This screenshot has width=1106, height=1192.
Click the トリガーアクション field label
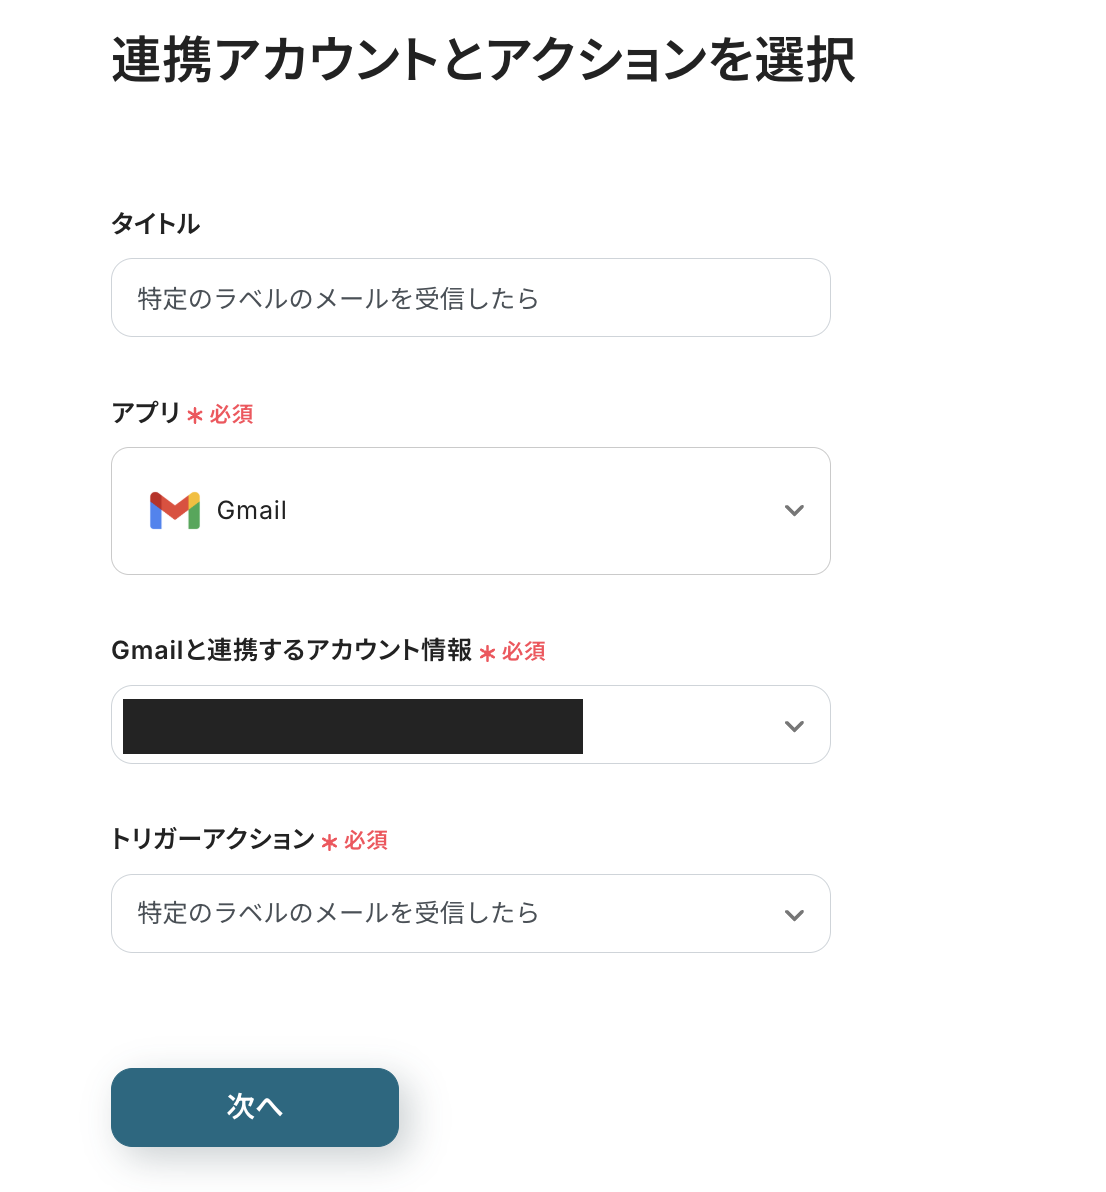[213, 839]
